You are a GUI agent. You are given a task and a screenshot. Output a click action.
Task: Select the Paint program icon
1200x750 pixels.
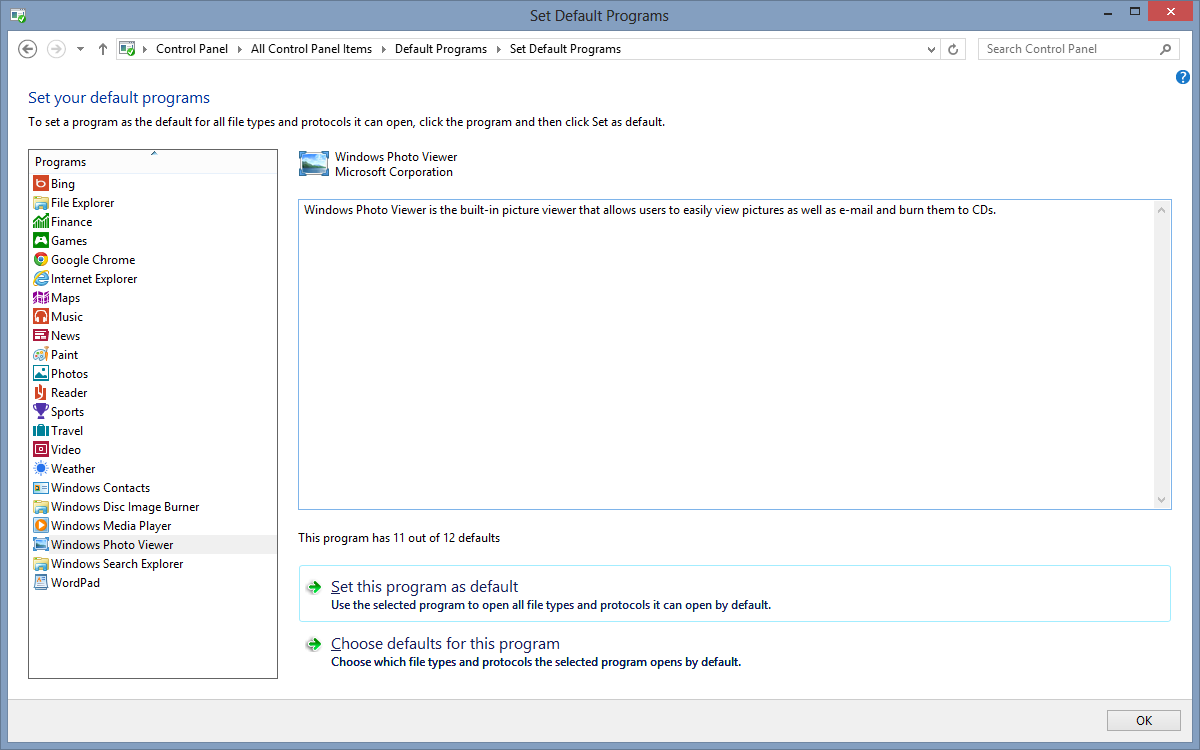pos(41,355)
